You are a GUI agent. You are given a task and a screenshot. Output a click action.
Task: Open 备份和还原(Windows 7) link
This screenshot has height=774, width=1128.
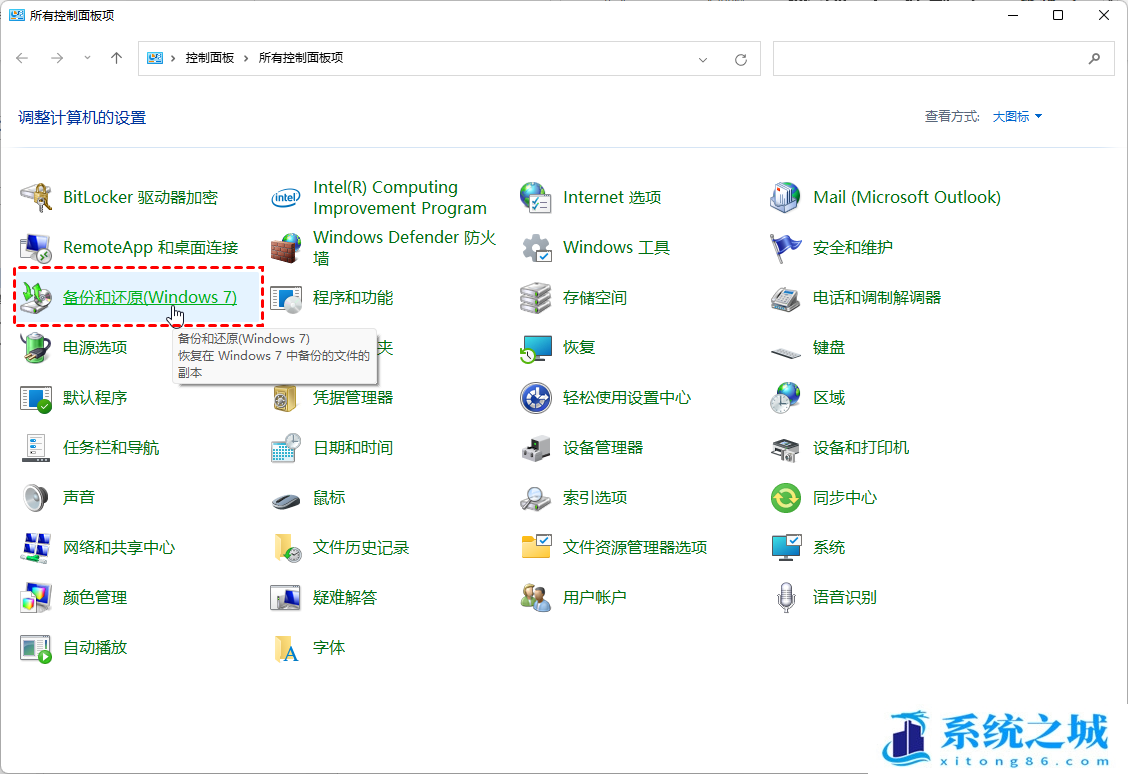(x=150, y=297)
